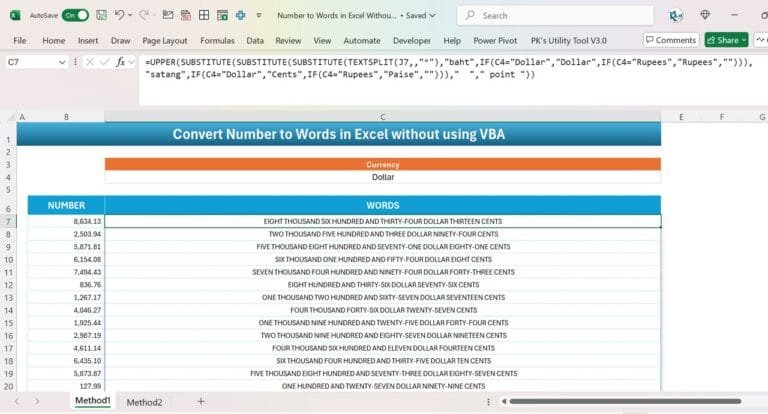Image resolution: width=768 pixels, height=414 pixels.
Task: Select column C header
Action: 382,117
